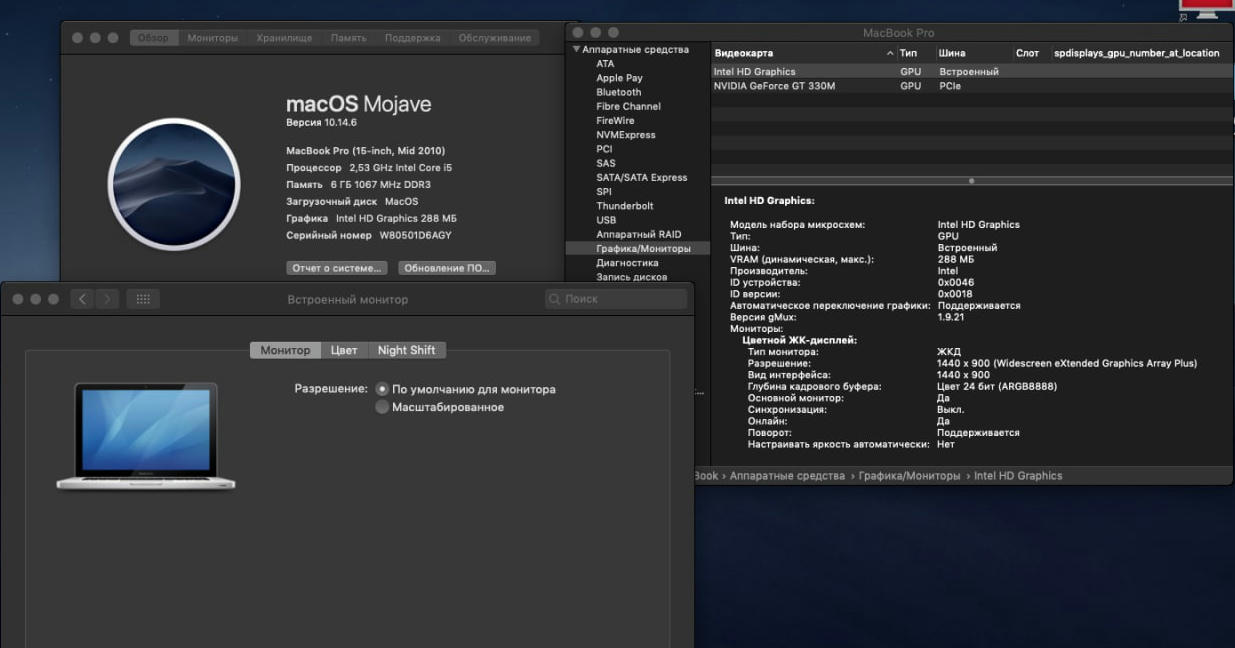Click the macOS Mojave logo image

(x=174, y=184)
